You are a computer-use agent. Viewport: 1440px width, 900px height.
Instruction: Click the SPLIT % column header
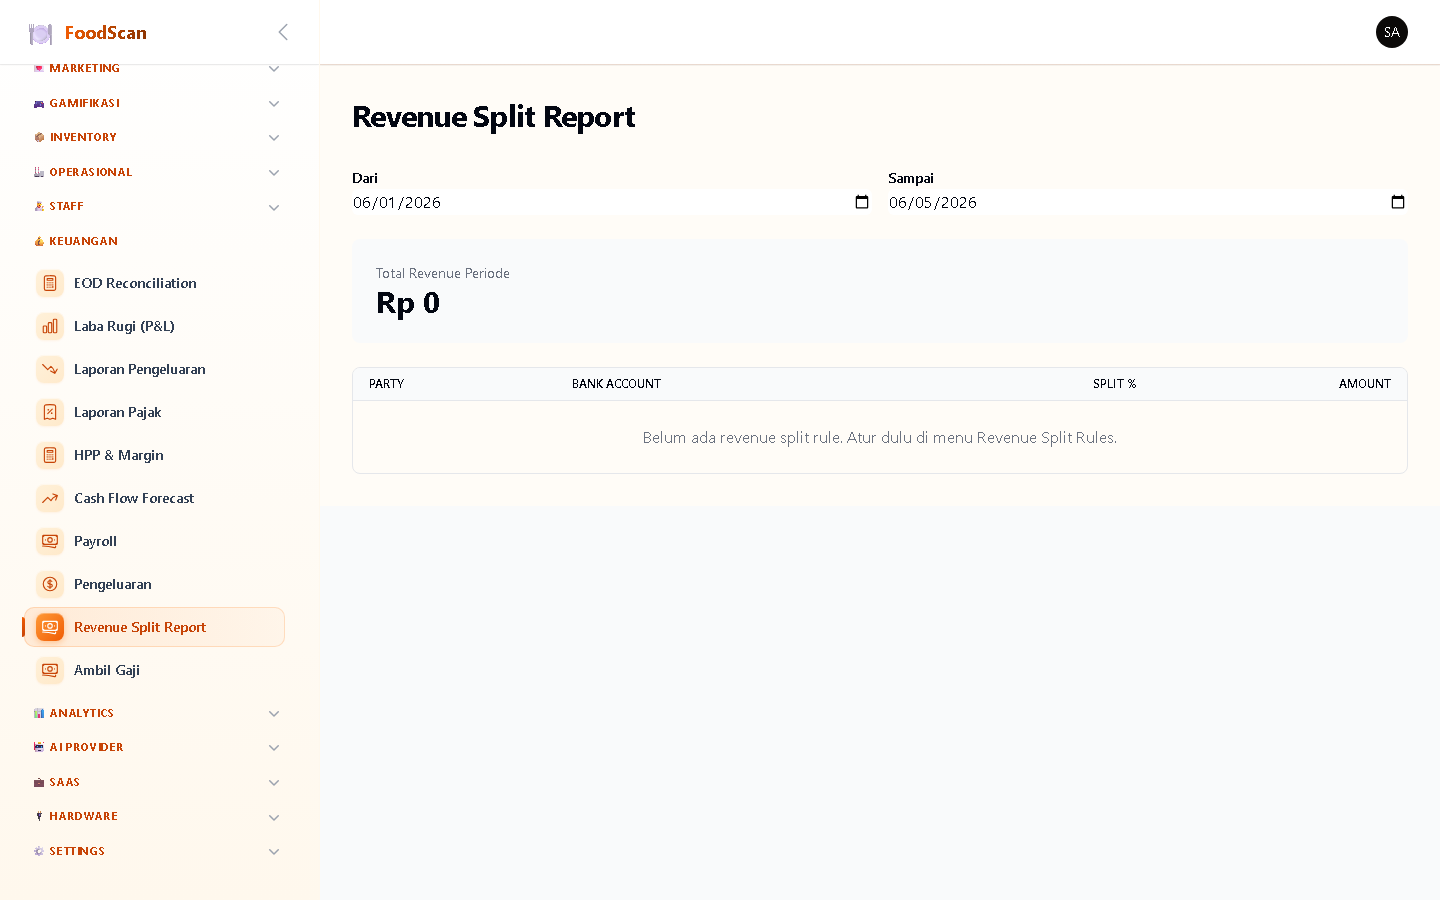click(x=1114, y=384)
